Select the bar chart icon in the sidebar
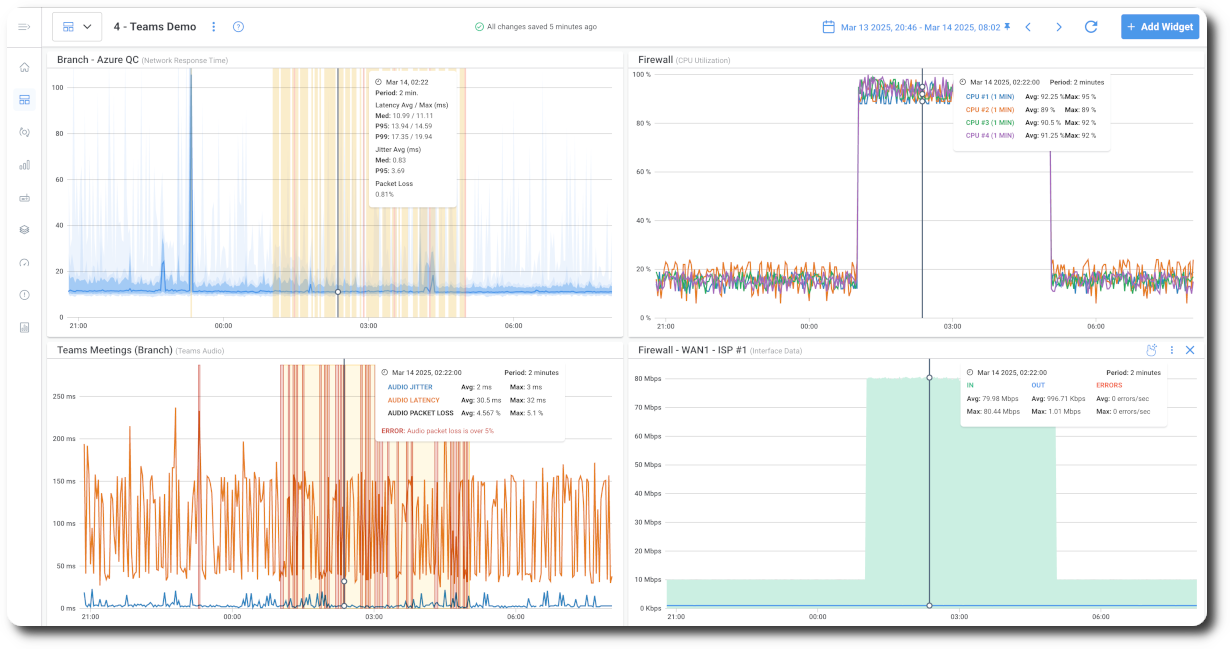Image resolution: width=1230 pixels, height=649 pixels. 25,164
